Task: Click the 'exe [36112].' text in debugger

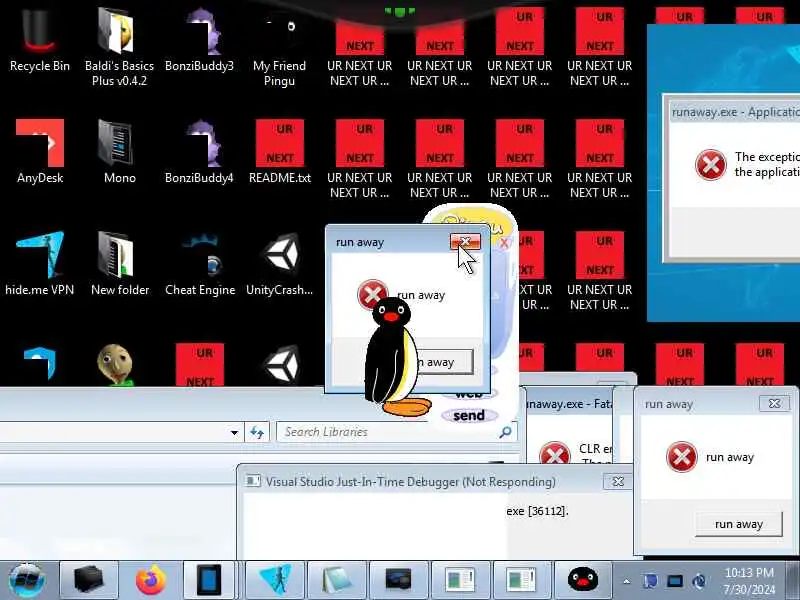Action: [x=537, y=511]
